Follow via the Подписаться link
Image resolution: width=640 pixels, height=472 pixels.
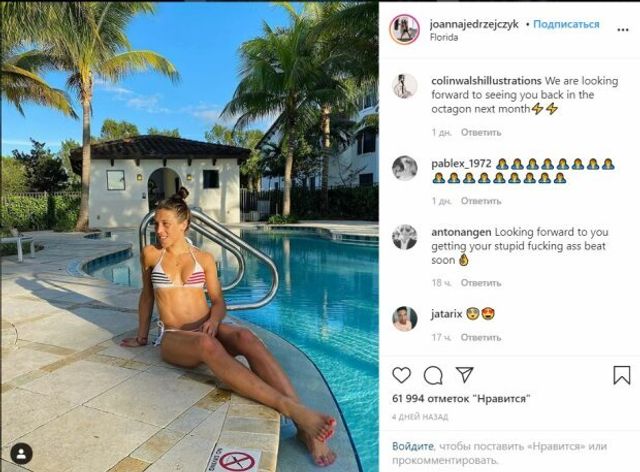click(566, 24)
